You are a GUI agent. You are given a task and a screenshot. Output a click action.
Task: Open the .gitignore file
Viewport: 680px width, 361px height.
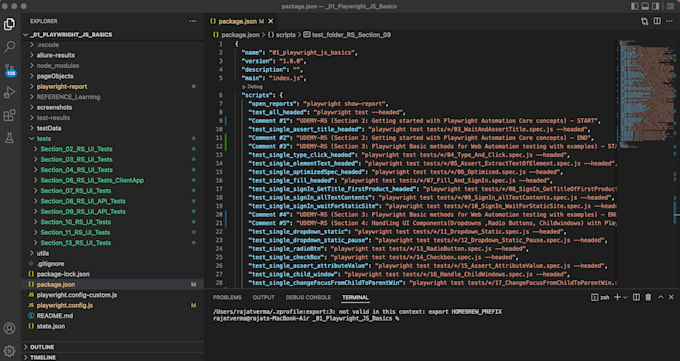[50, 263]
